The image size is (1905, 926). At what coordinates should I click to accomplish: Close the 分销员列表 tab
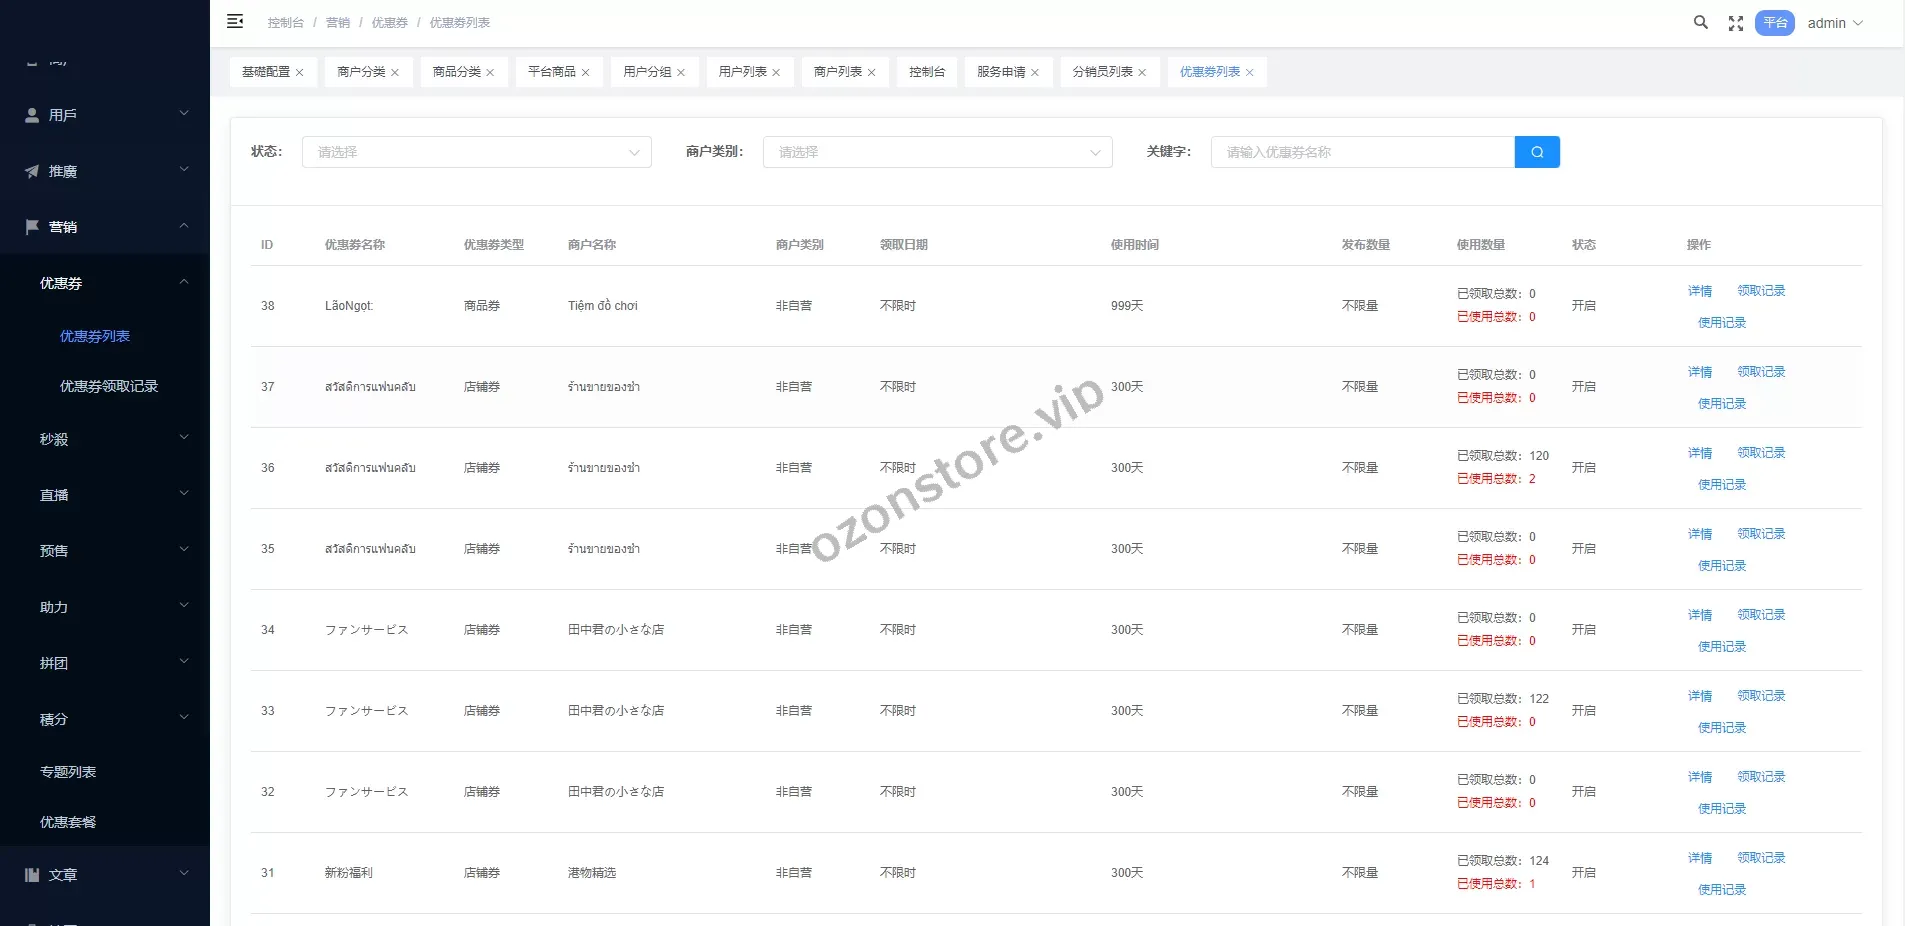tap(1142, 73)
